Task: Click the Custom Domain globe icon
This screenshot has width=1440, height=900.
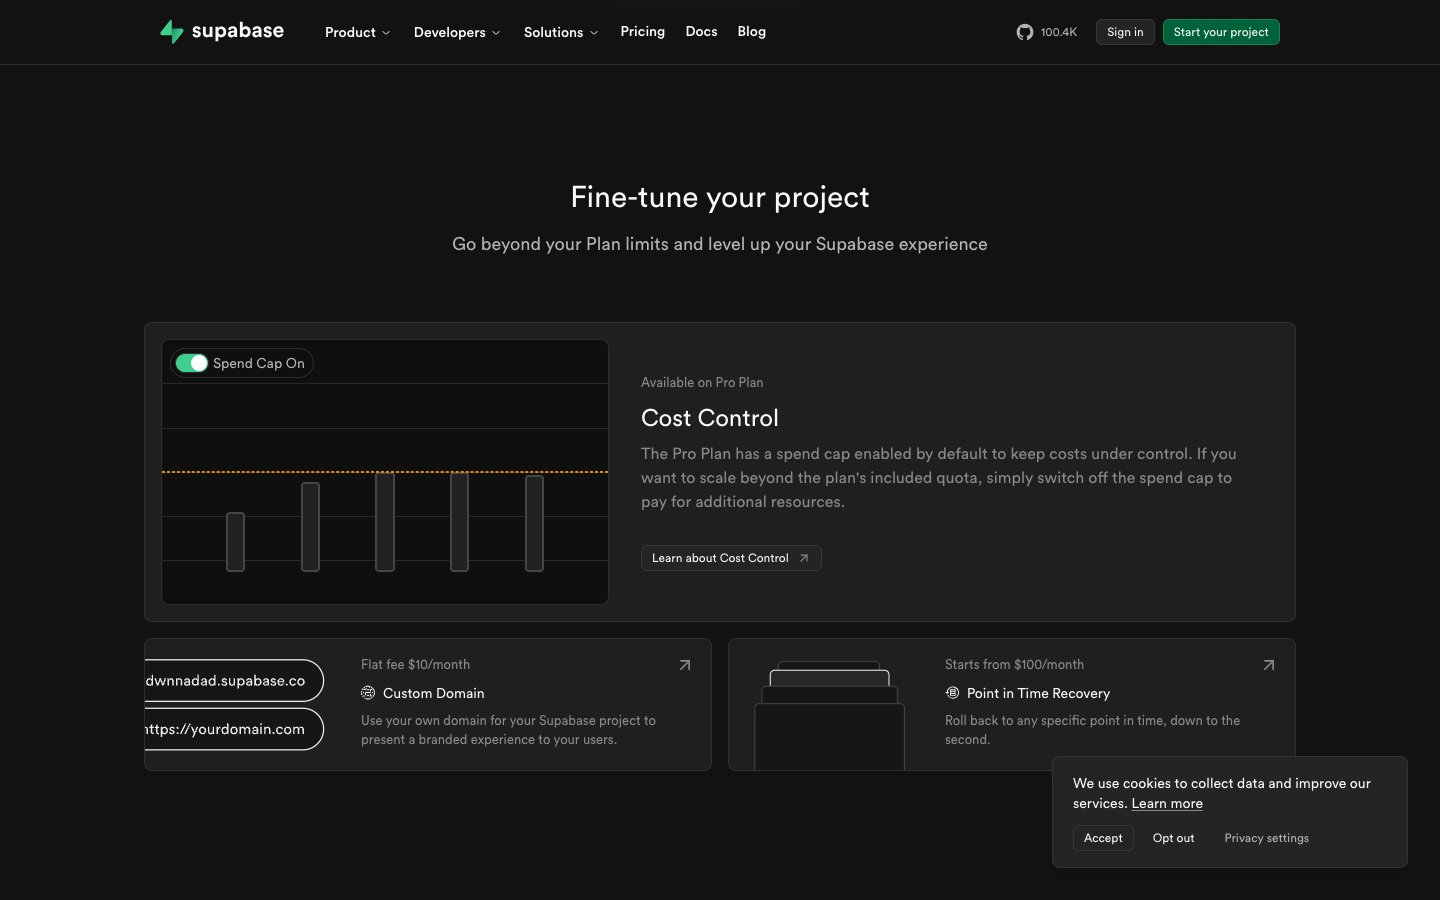Action: [368, 693]
